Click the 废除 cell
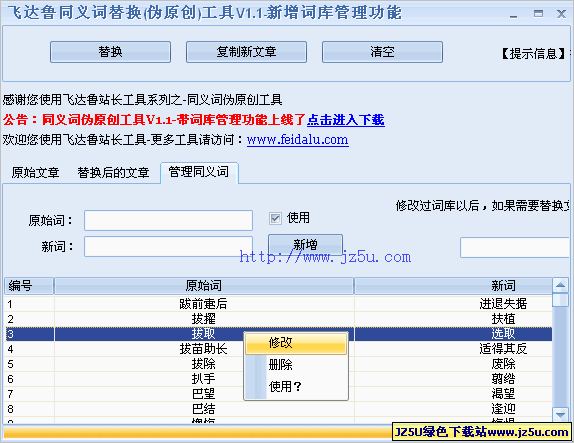Image resolution: width=574 pixels, height=443 pixels. [453, 364]
